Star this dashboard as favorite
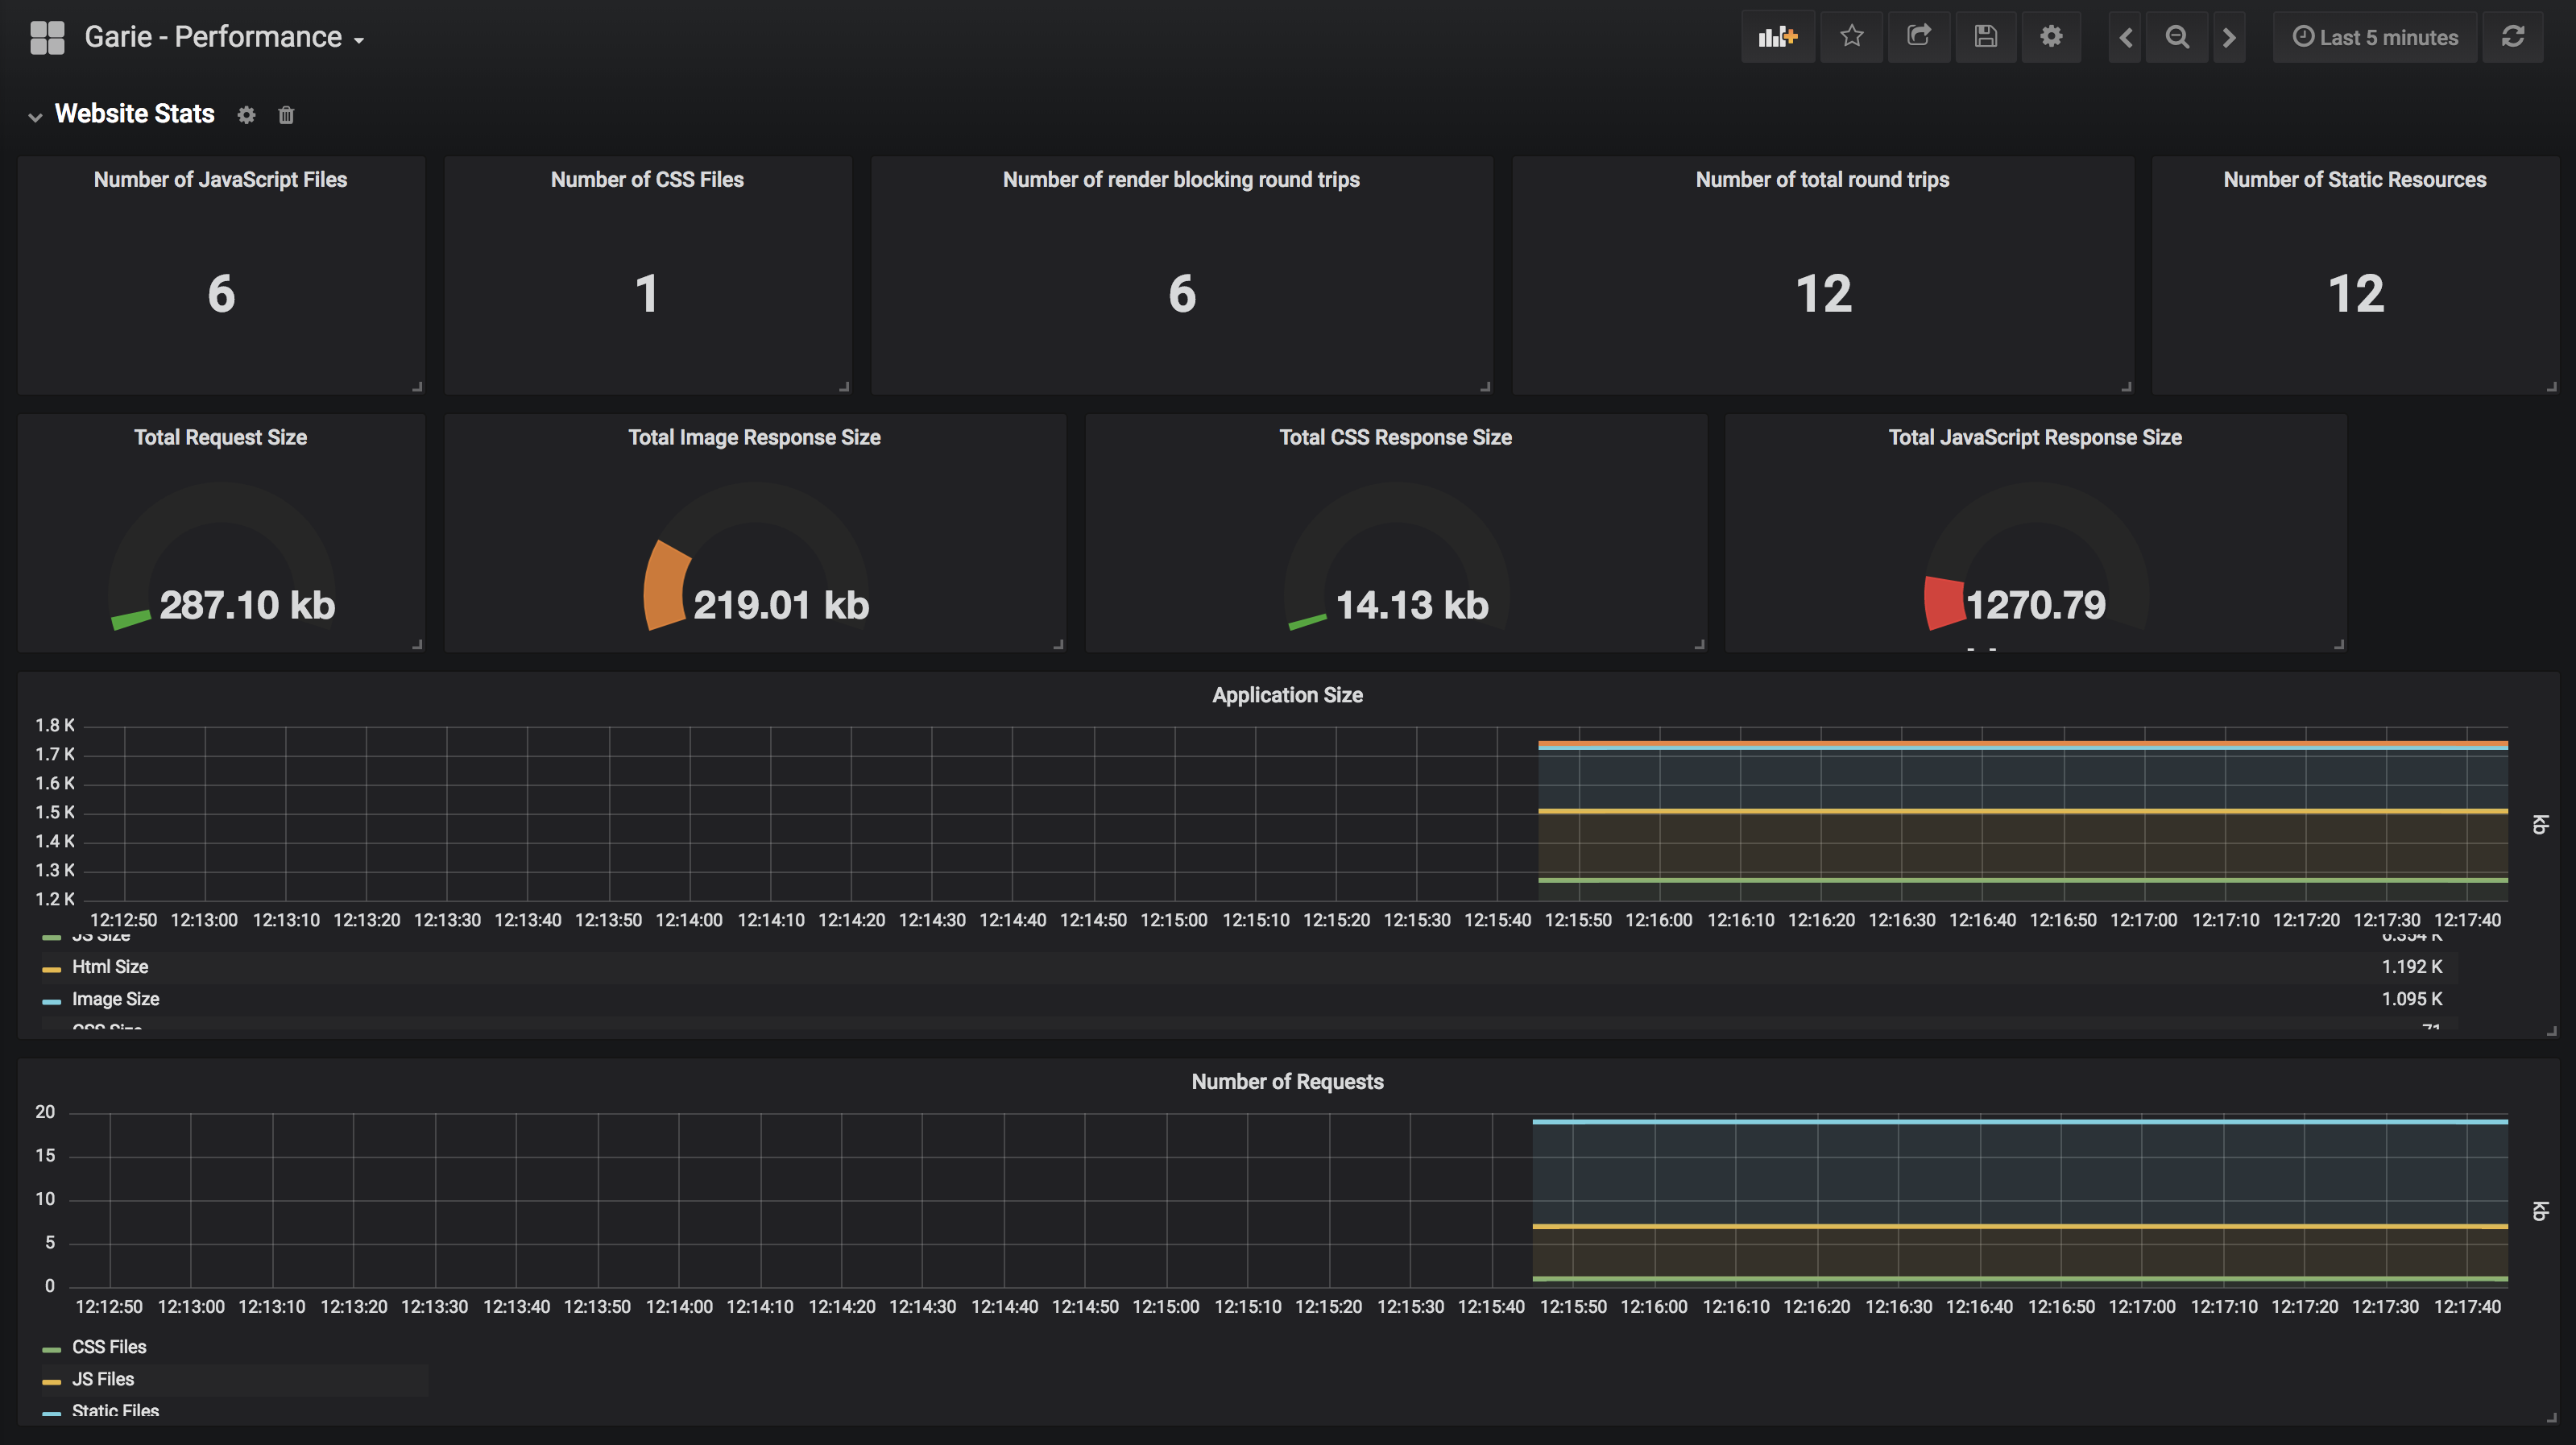2576x1445 pixels. point(1851,37)
